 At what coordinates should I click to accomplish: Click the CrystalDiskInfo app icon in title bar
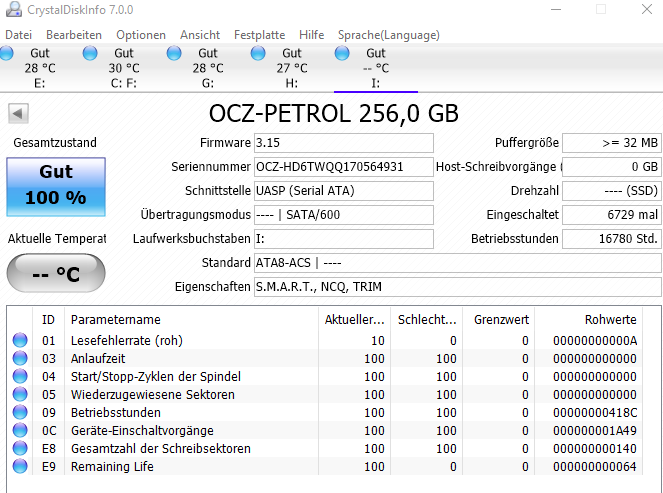coord(14,9)
